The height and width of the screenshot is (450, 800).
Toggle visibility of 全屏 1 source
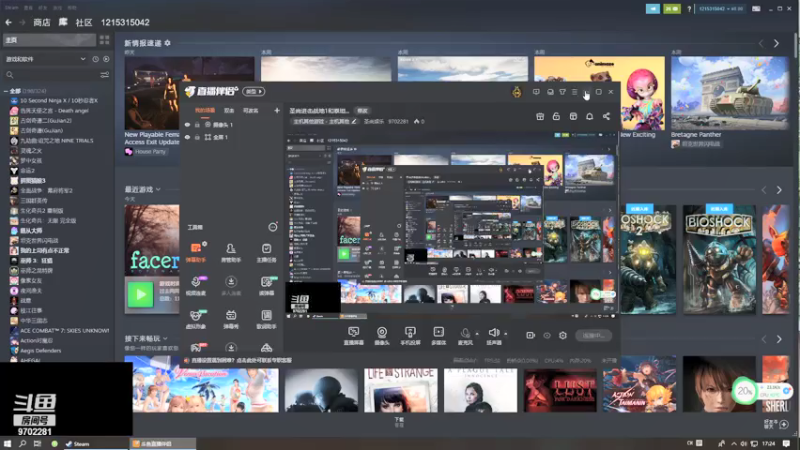coord(187,137)
